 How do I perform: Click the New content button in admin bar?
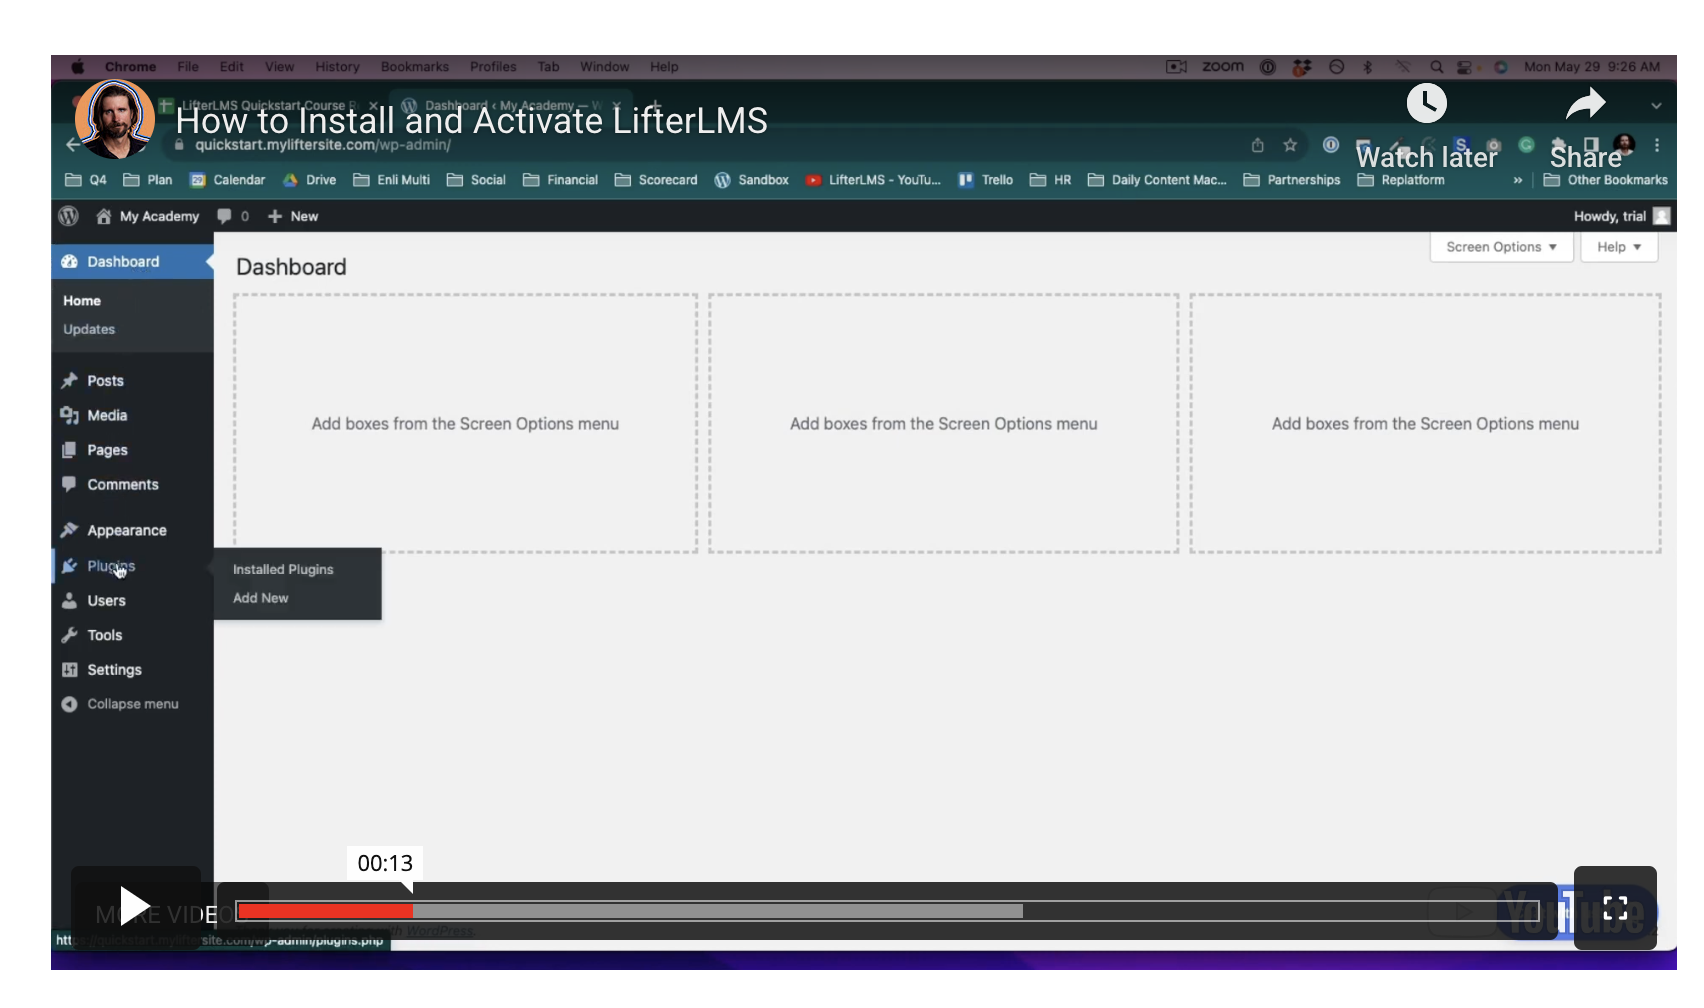(x=294, y=216)
